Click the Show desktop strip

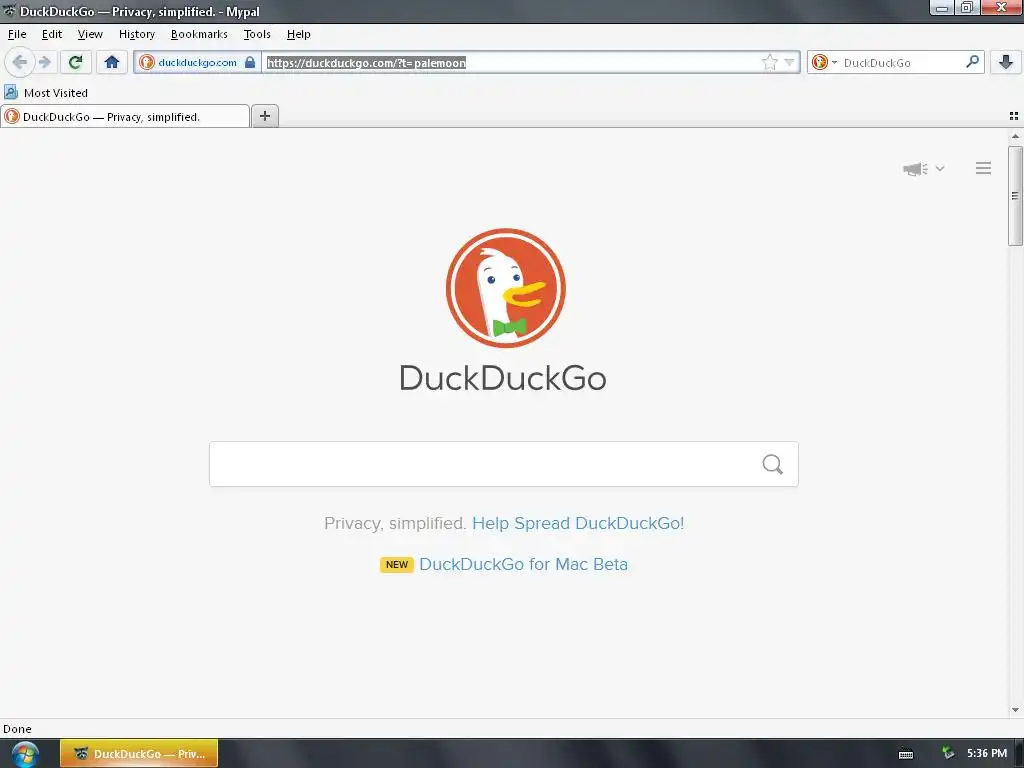tap(1019, 754)
